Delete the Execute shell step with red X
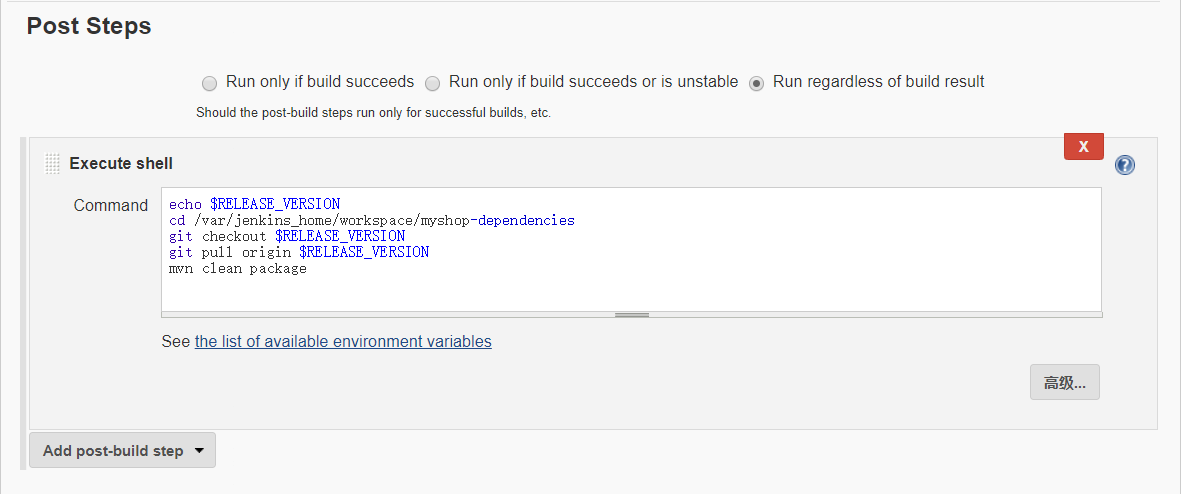The image size is (1182, 494). [1083, 146]
